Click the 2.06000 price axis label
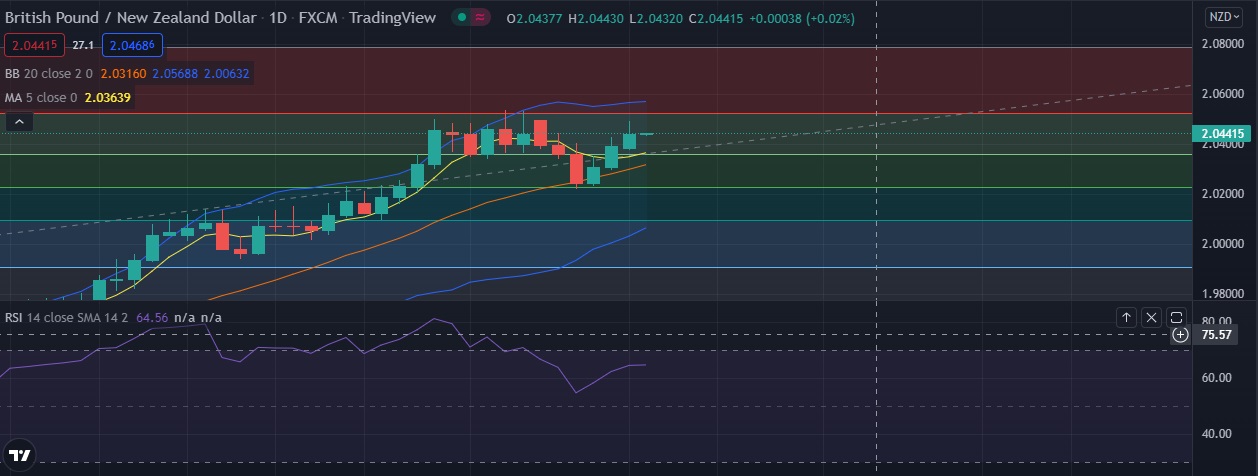1258x476 pixels. (x=1223, y=94)
